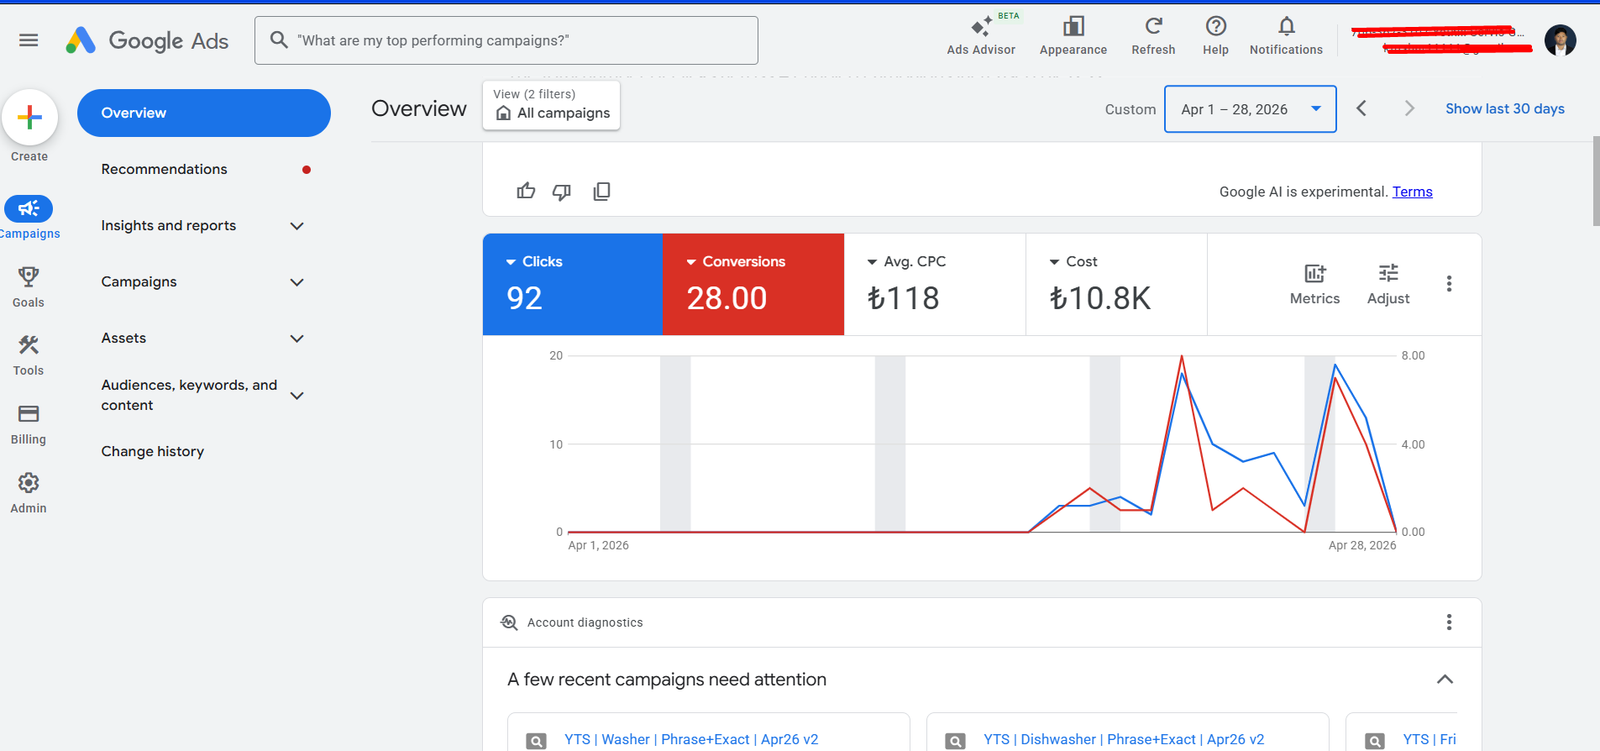
Task: Open Ads Advisor beta
Action: click(981, 35)
